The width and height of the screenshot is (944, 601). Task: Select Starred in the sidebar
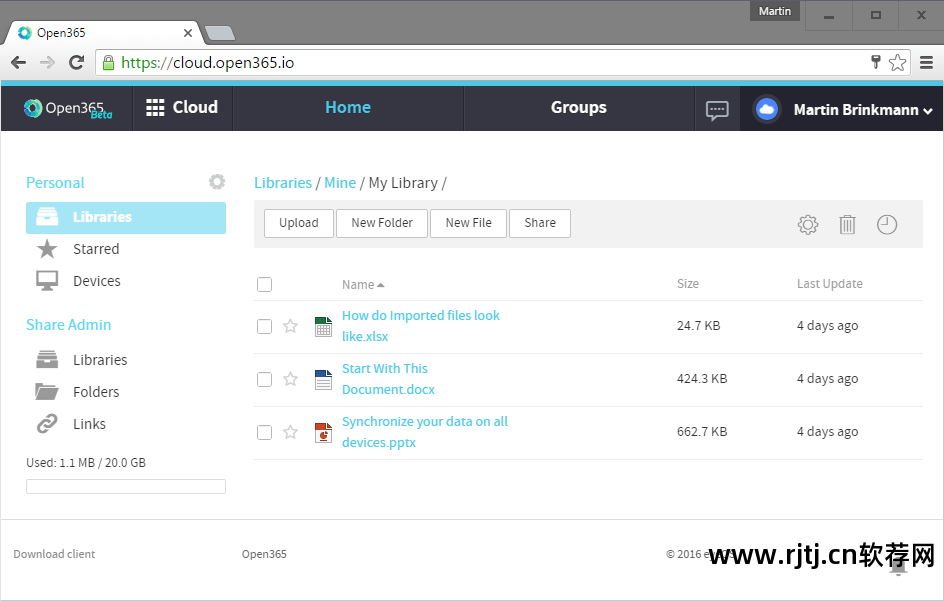tap(96, 249)
